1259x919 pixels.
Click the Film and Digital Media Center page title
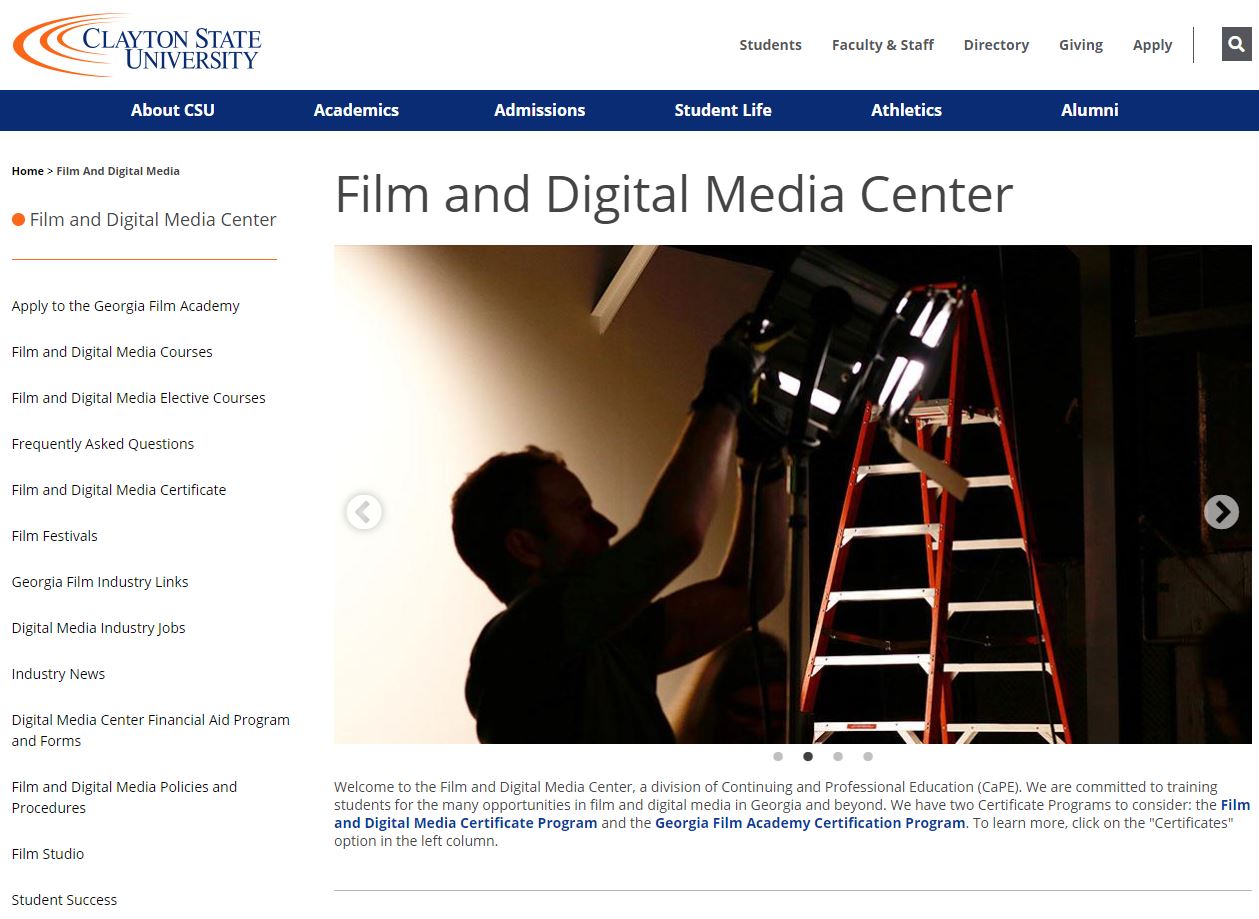(x=674, y=195)
